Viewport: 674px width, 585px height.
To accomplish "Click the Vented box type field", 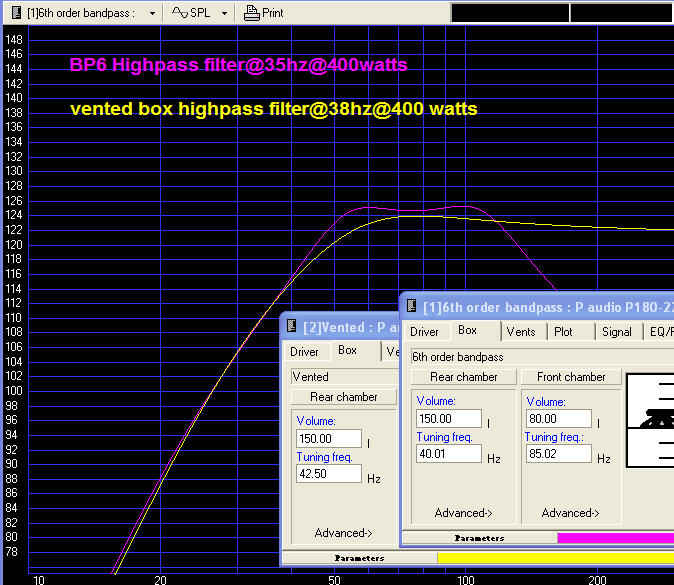I will [x=344, y=377].
